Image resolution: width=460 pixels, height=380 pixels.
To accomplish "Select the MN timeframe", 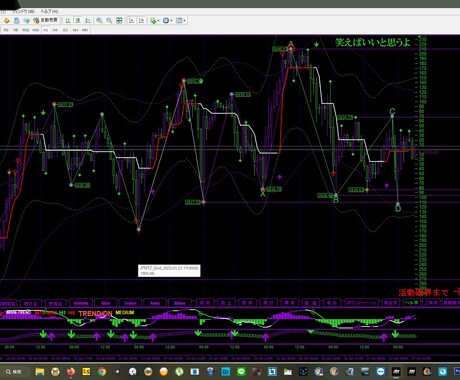I will coord(85,30).
